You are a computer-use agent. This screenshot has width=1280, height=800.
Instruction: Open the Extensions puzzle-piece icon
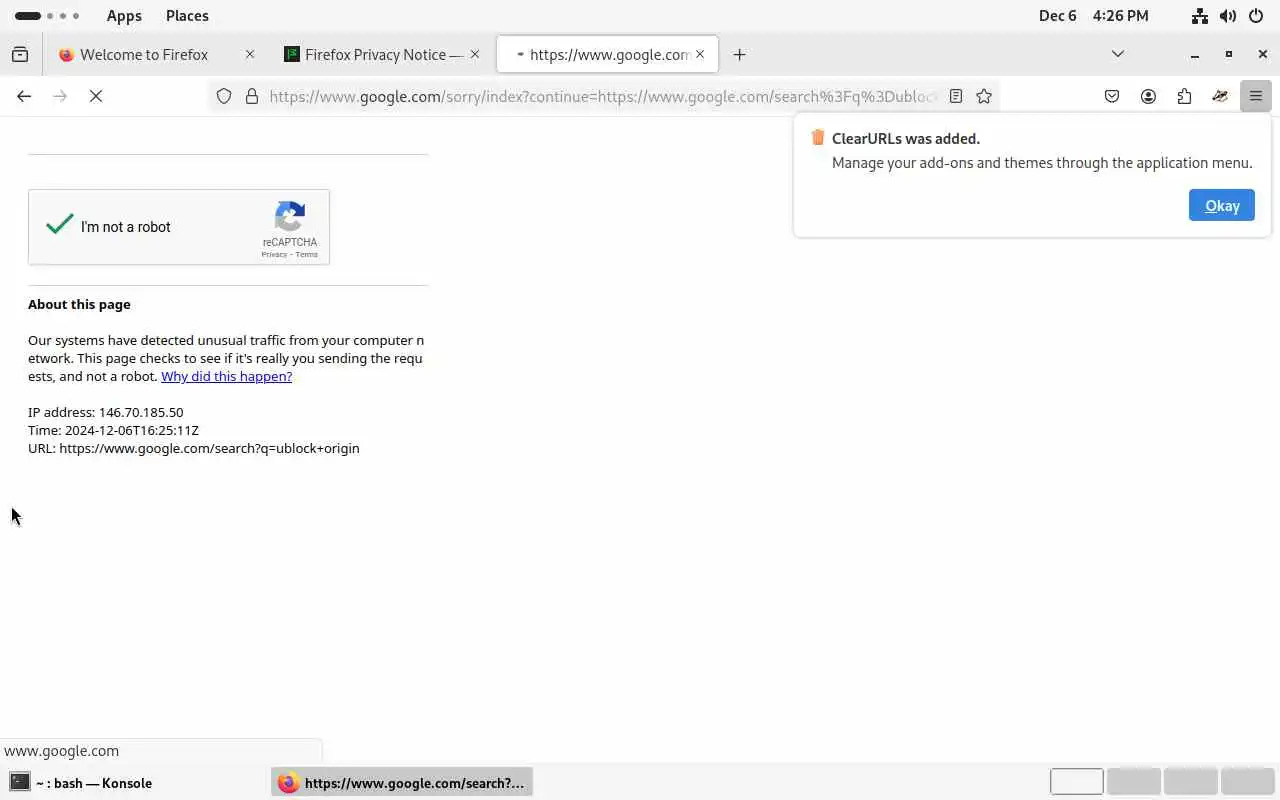point(1184,96)
